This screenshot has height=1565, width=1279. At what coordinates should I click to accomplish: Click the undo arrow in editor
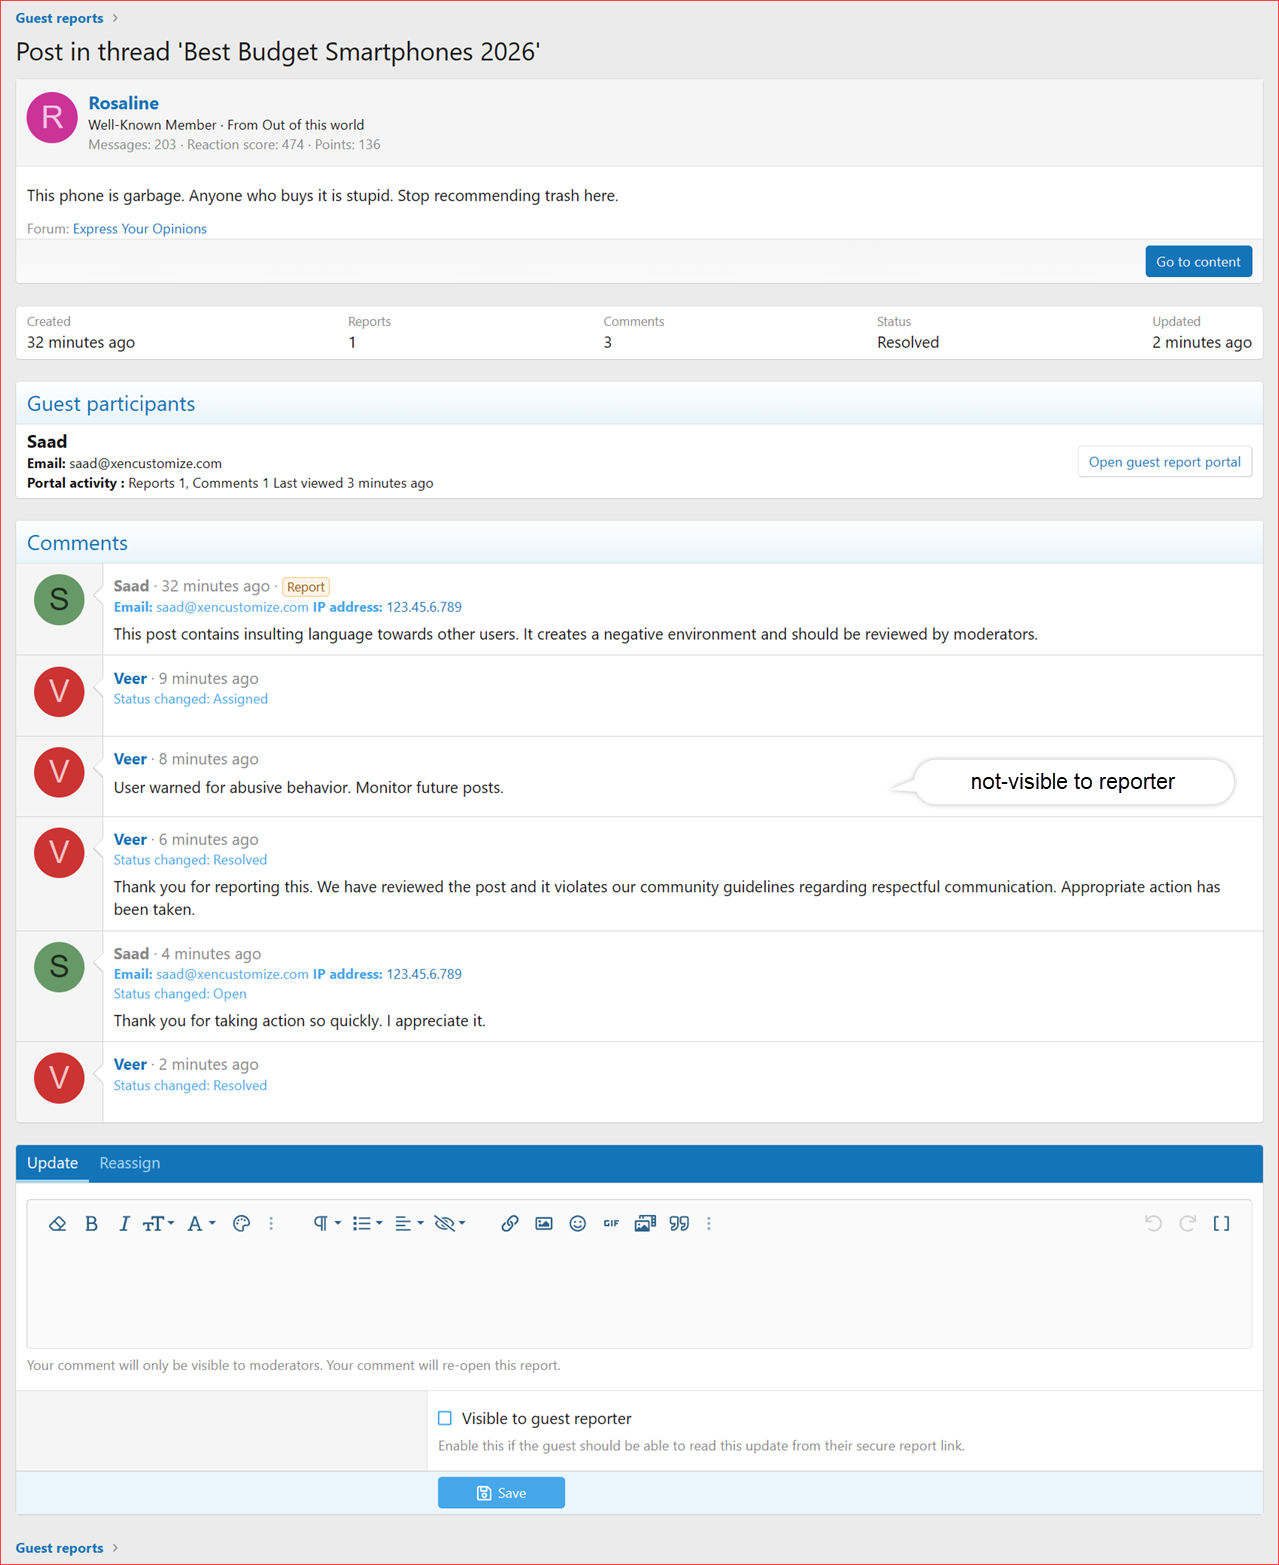coord(1153,1223)
